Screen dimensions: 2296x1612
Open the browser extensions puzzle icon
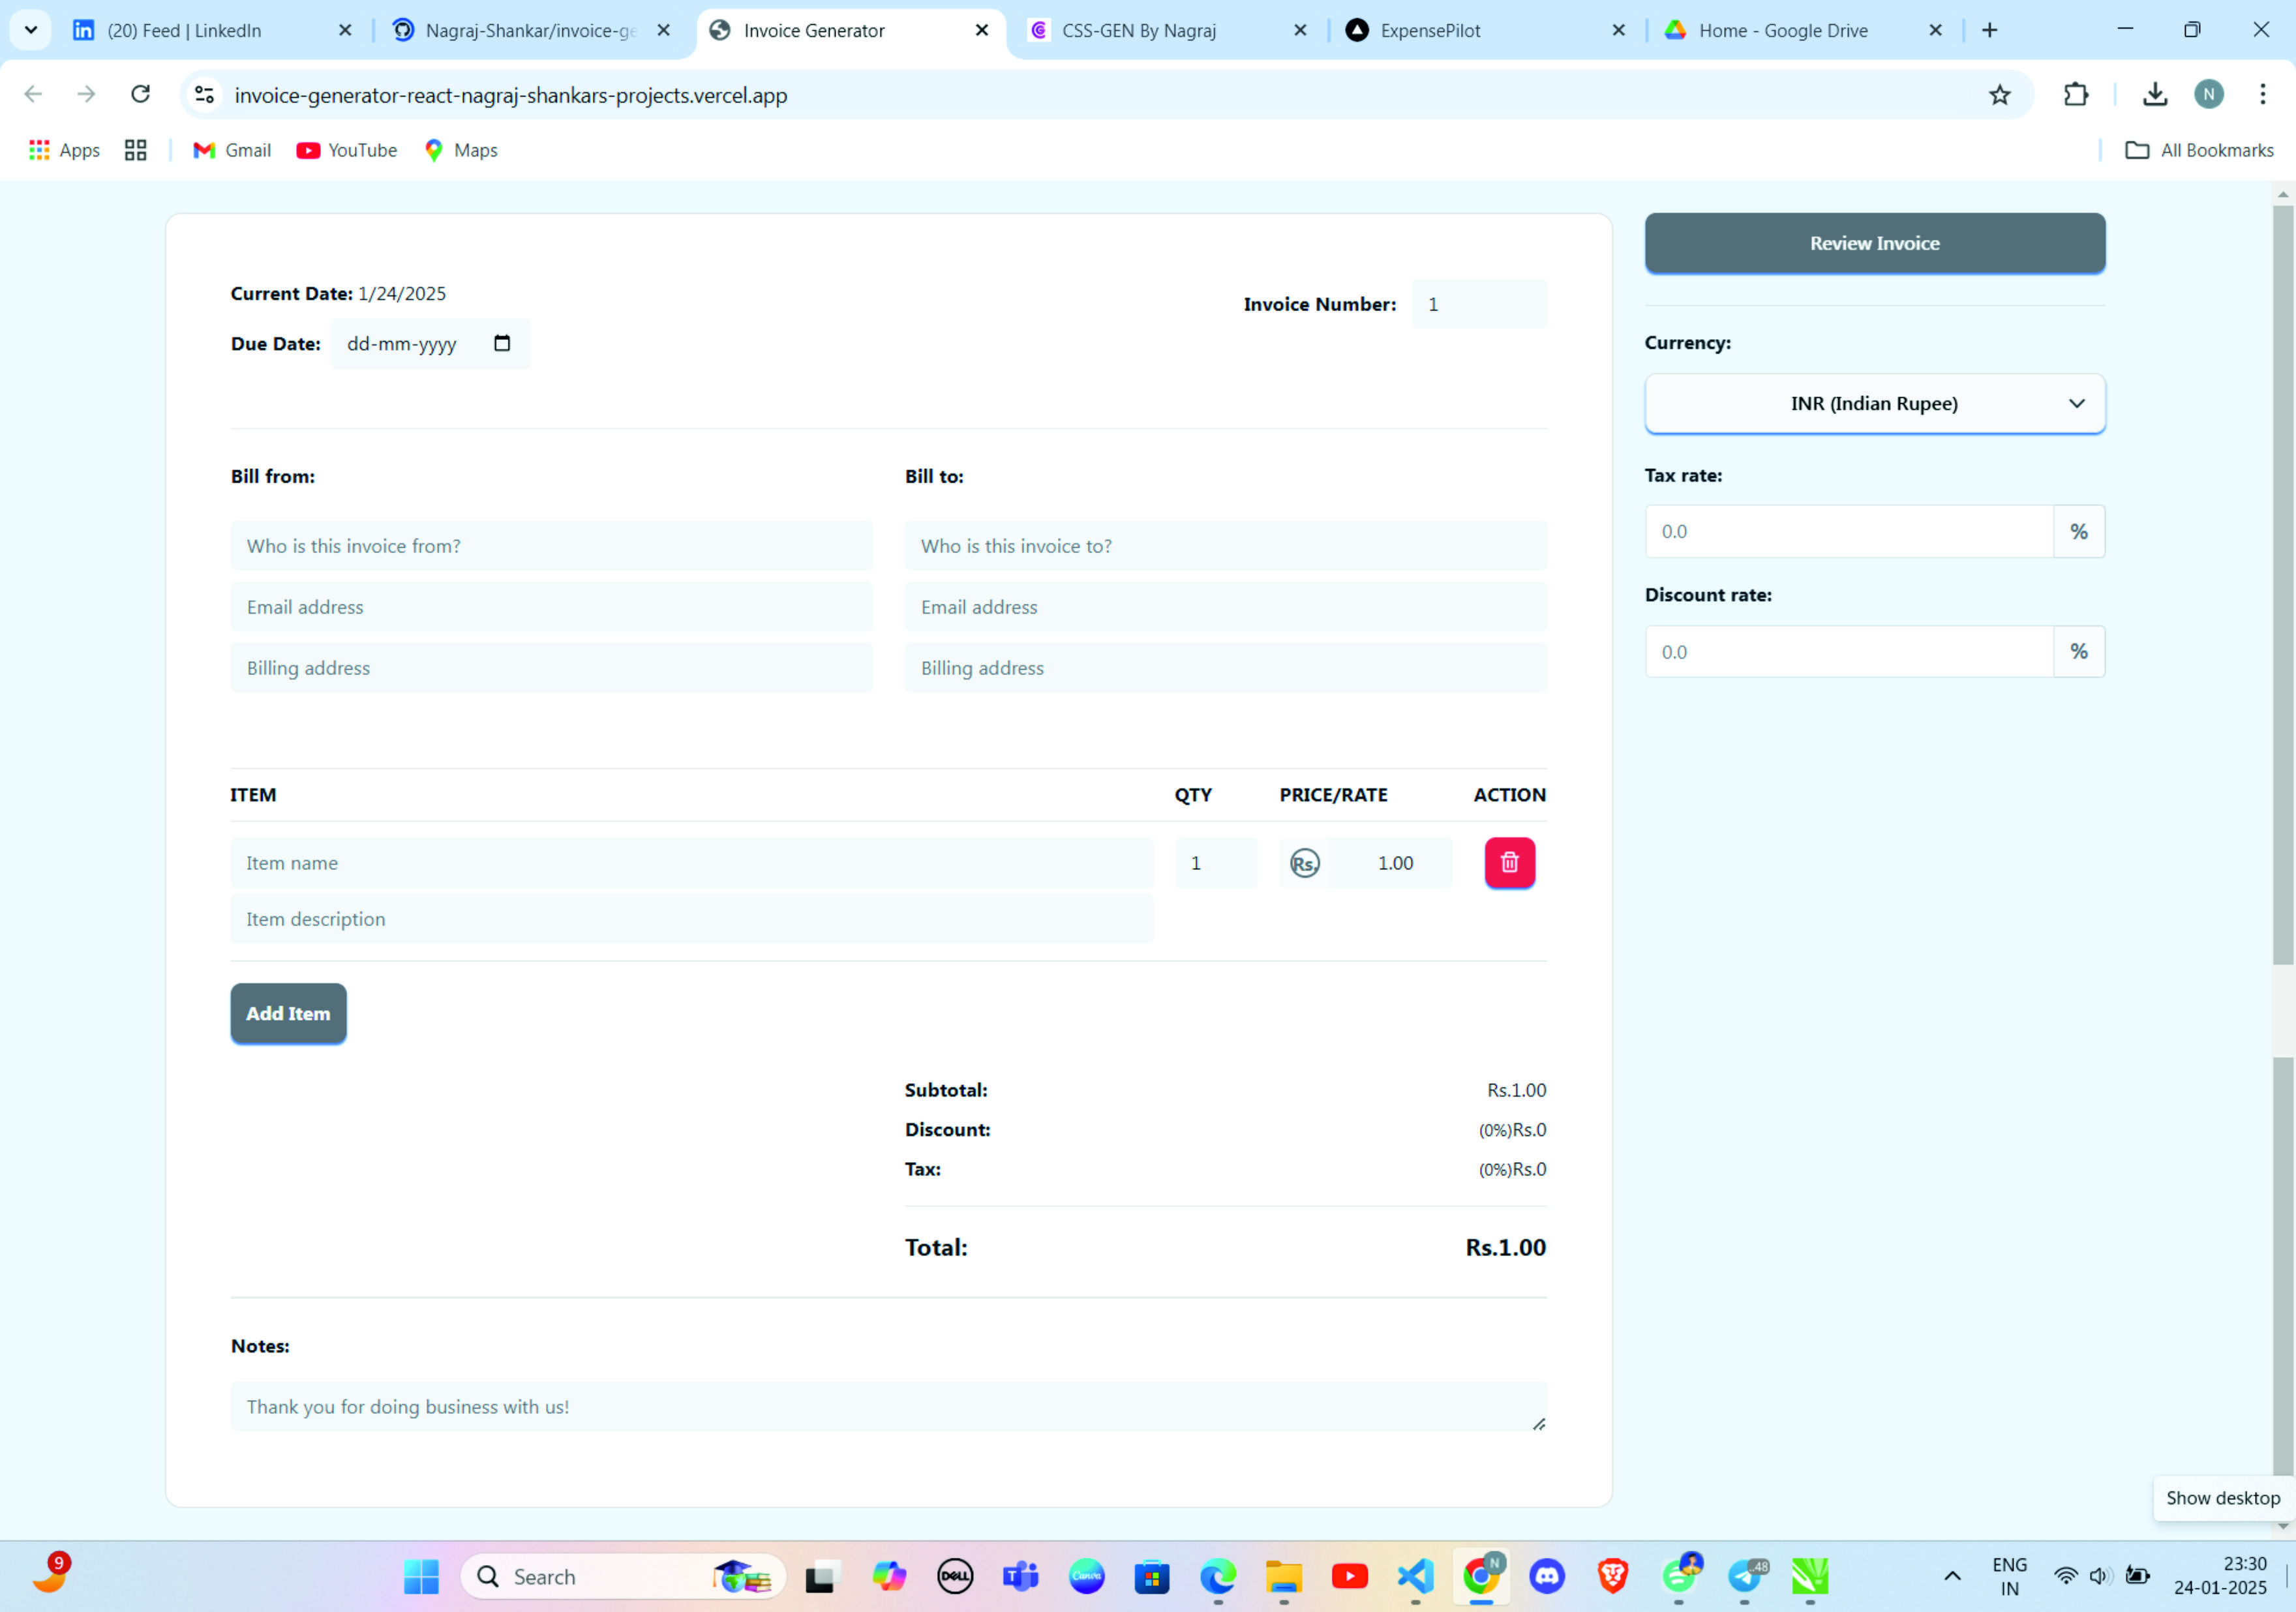[x=2076, y=95]
